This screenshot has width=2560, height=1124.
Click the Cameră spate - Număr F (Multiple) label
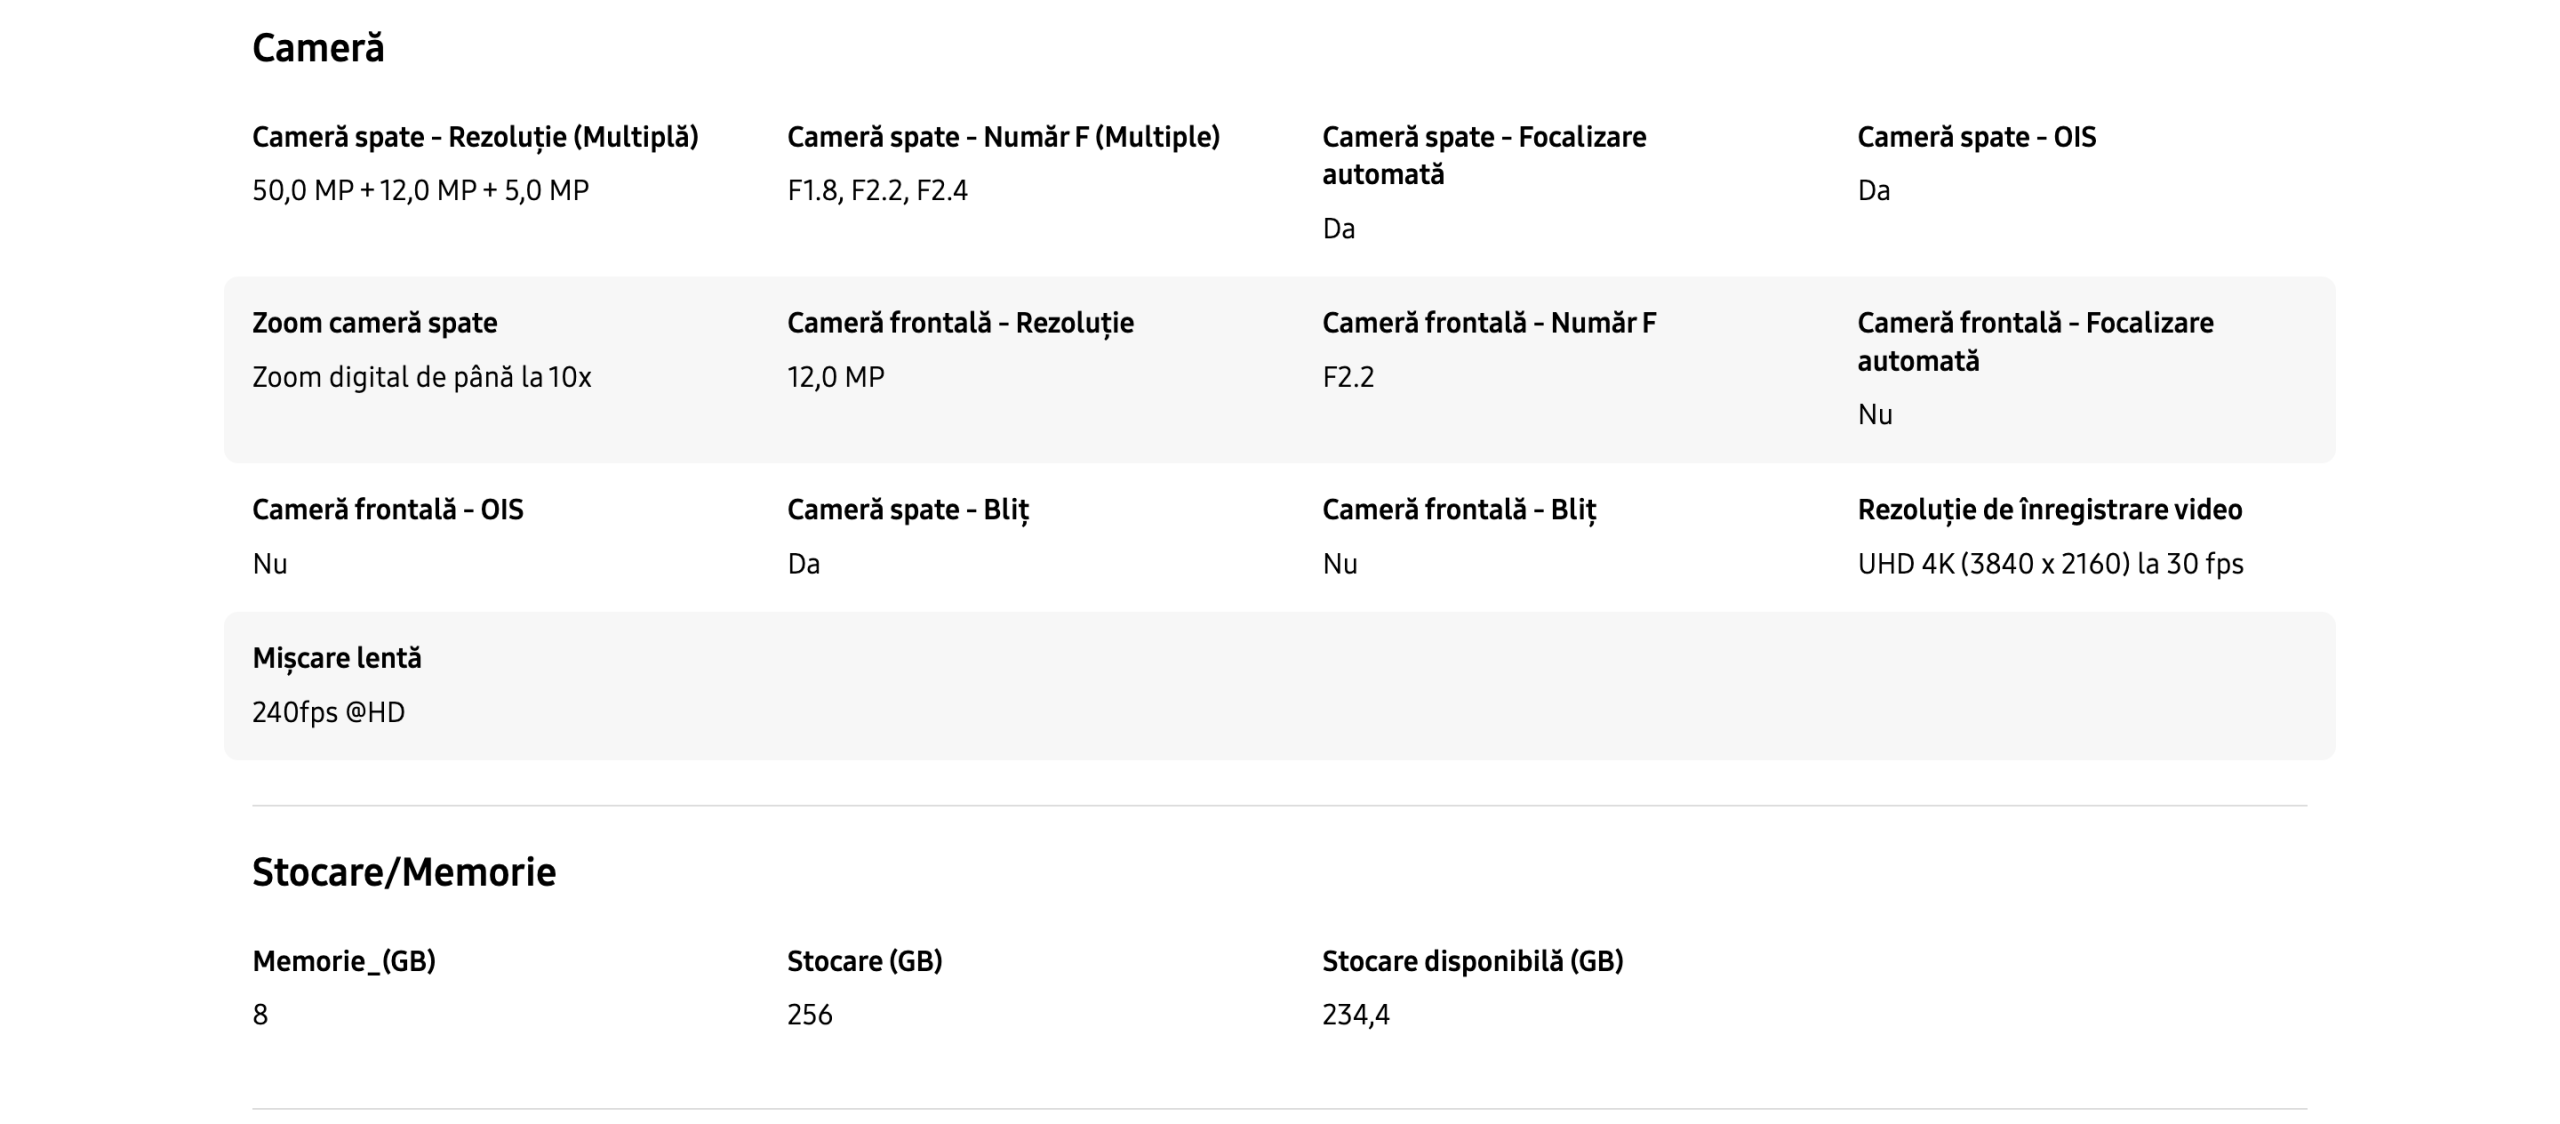click(1003, 137)
